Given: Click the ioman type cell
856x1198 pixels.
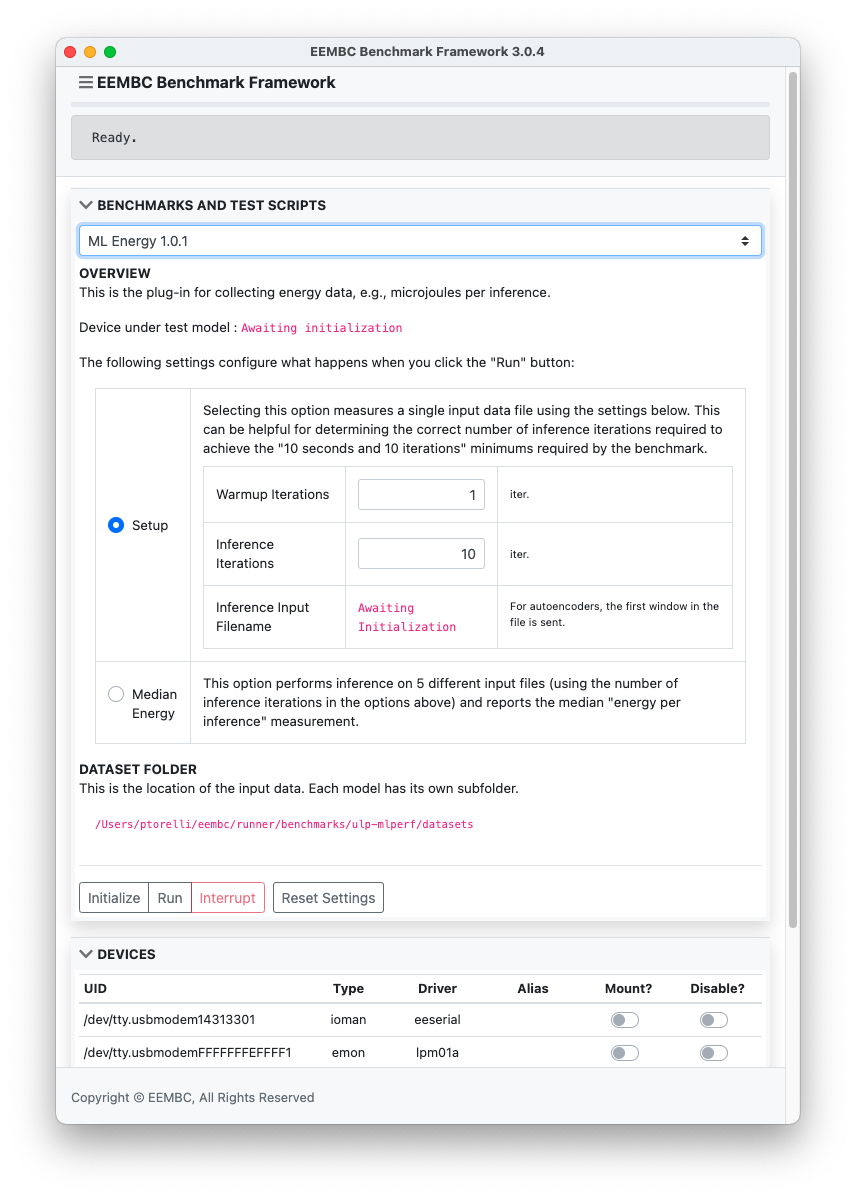Looking at the screenshot, I should (x=349, y=1020).
